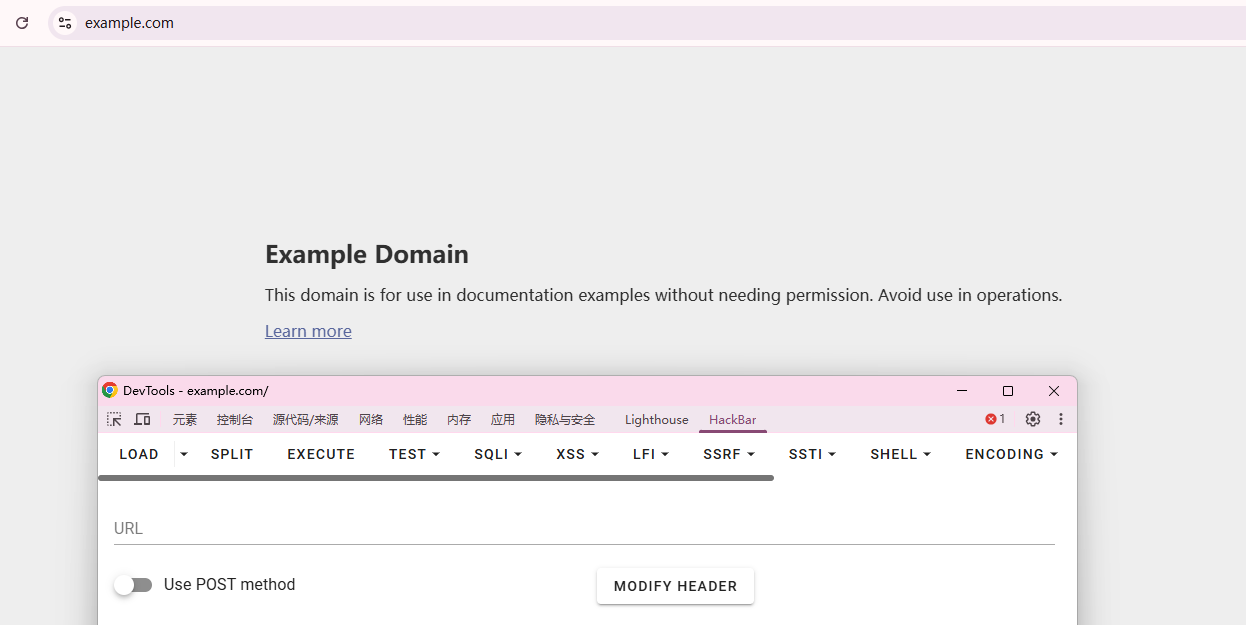
Task: Activate the inspect element picker icon
Action: click(x=114, y=419)
